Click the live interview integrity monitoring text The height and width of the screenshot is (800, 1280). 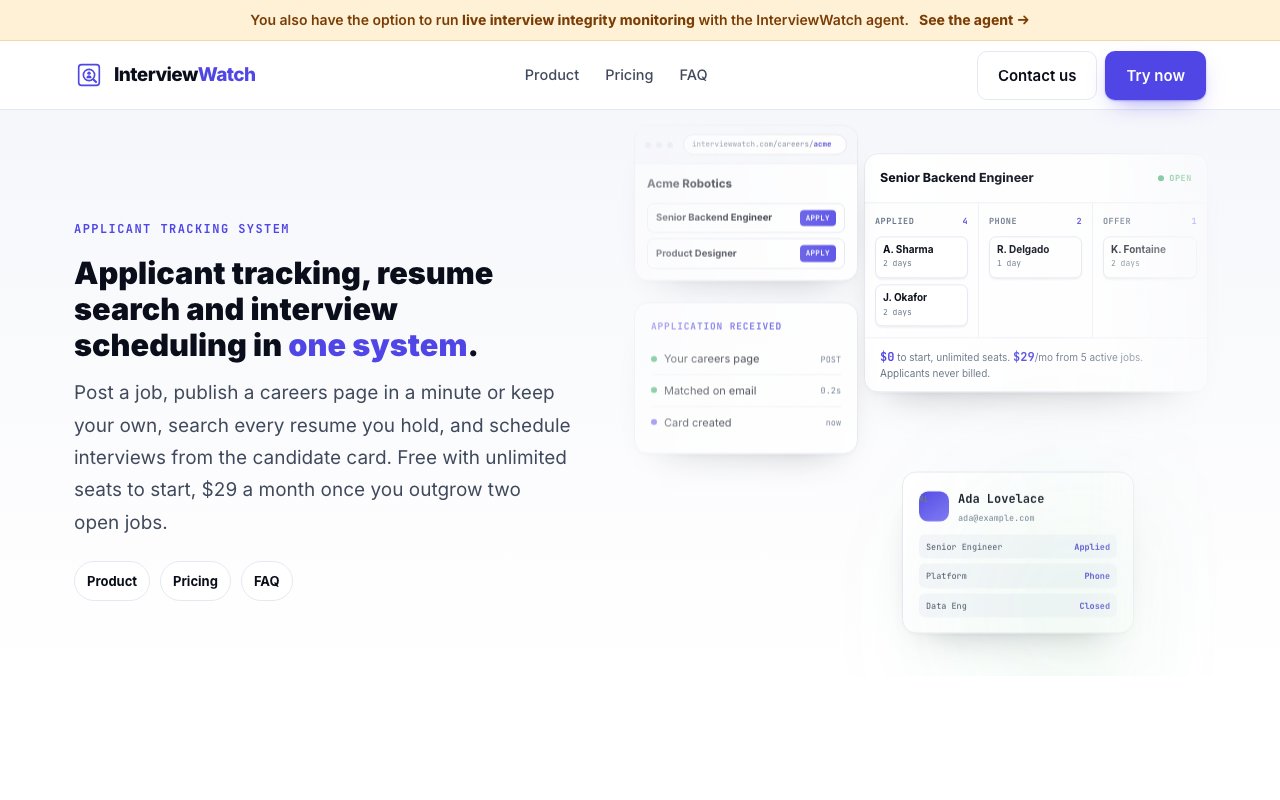pyautogui.click(x=578, y=20)
